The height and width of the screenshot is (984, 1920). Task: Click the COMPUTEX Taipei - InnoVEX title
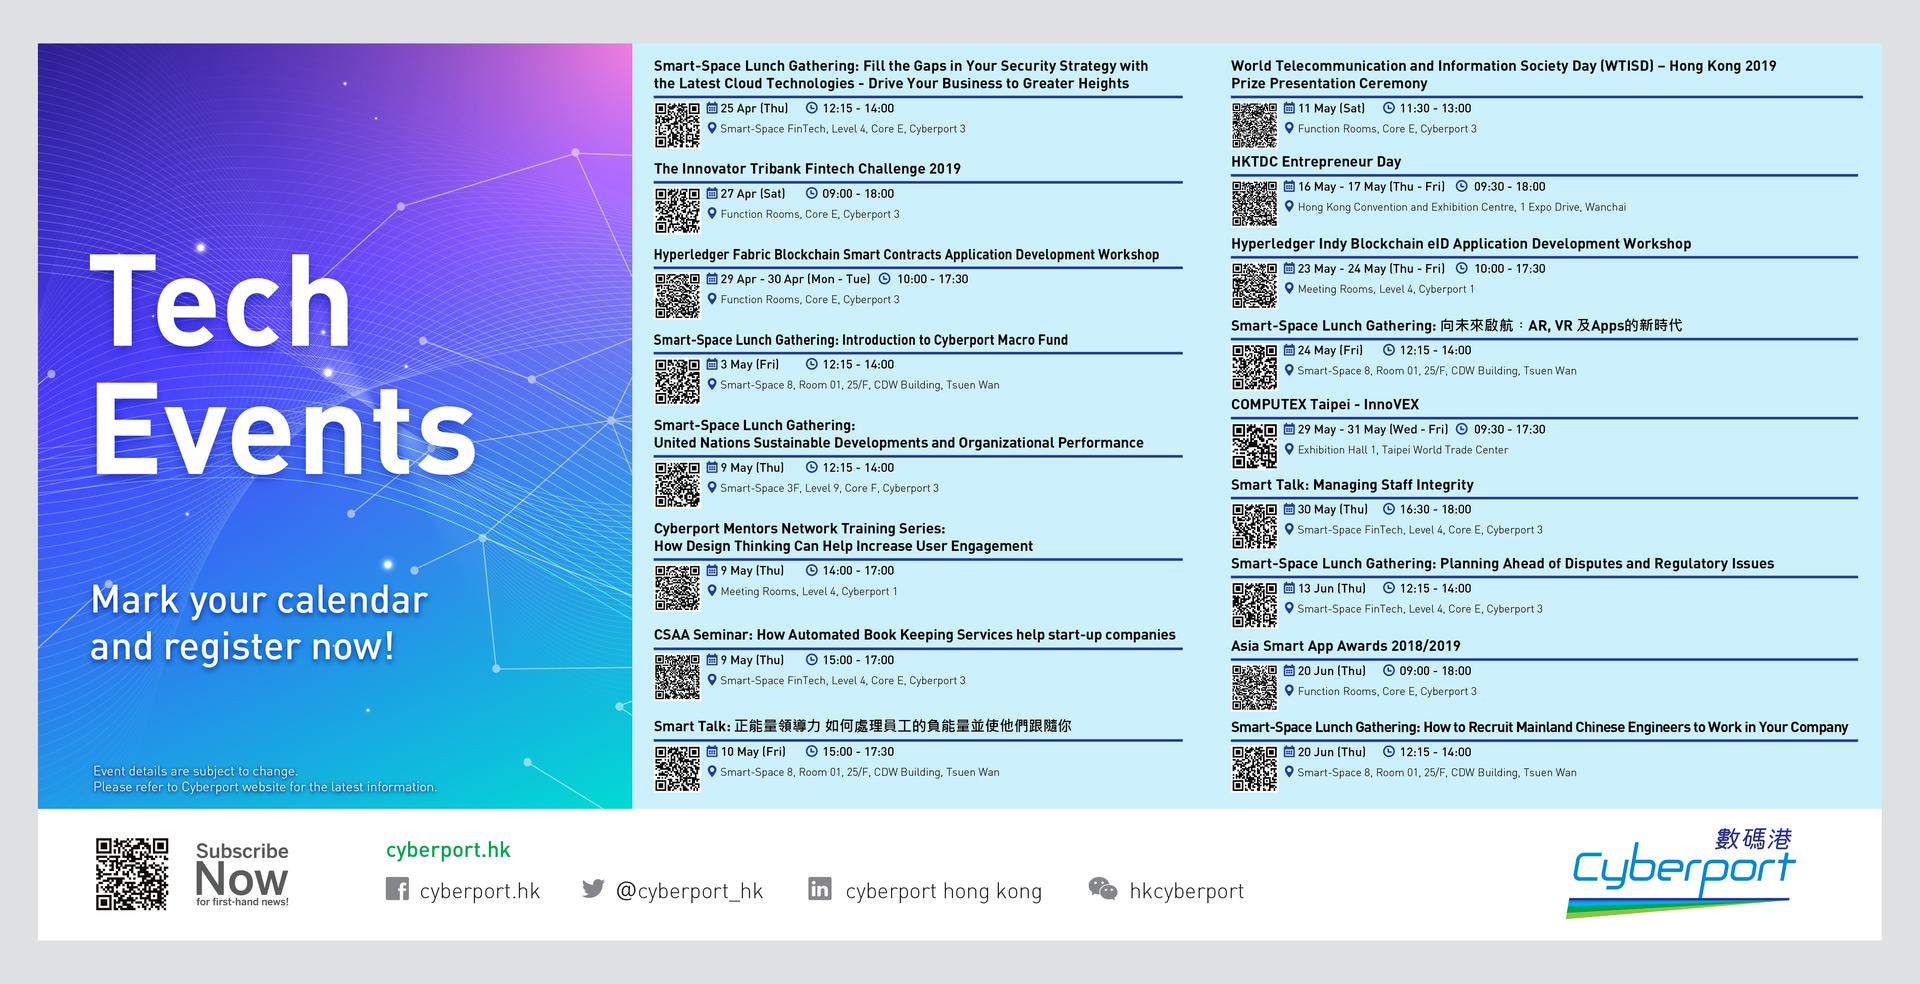[x=1325, y=405]
